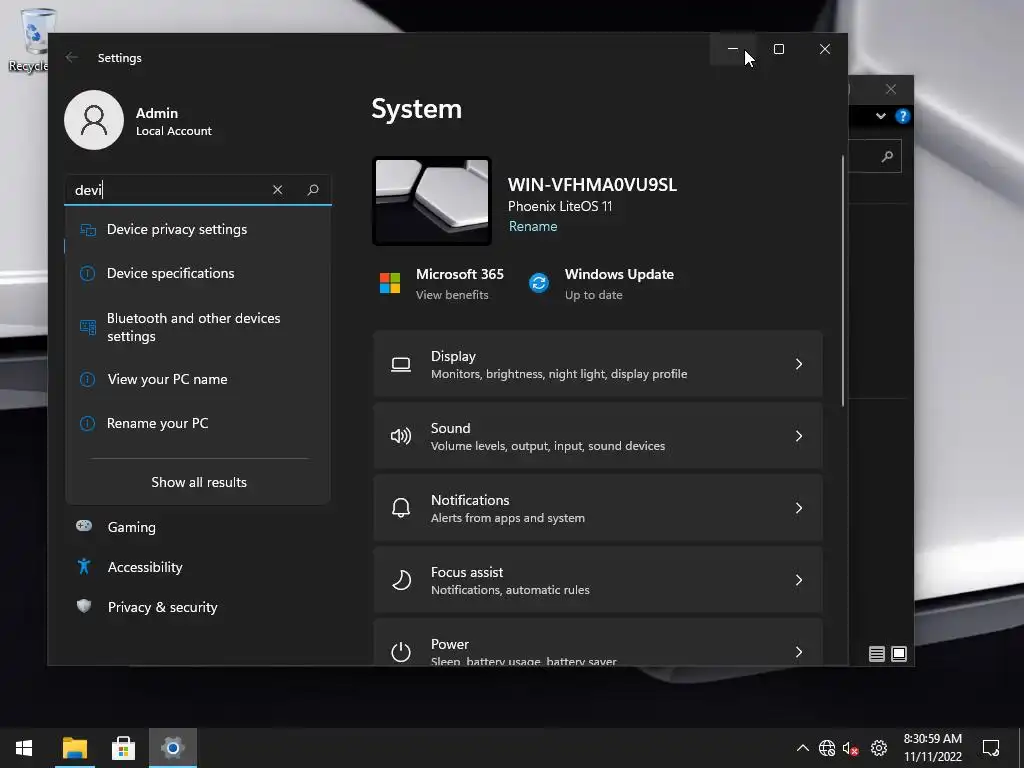Click the Notifications bell icon
The image size is (1024, 768).
(401, 508)
